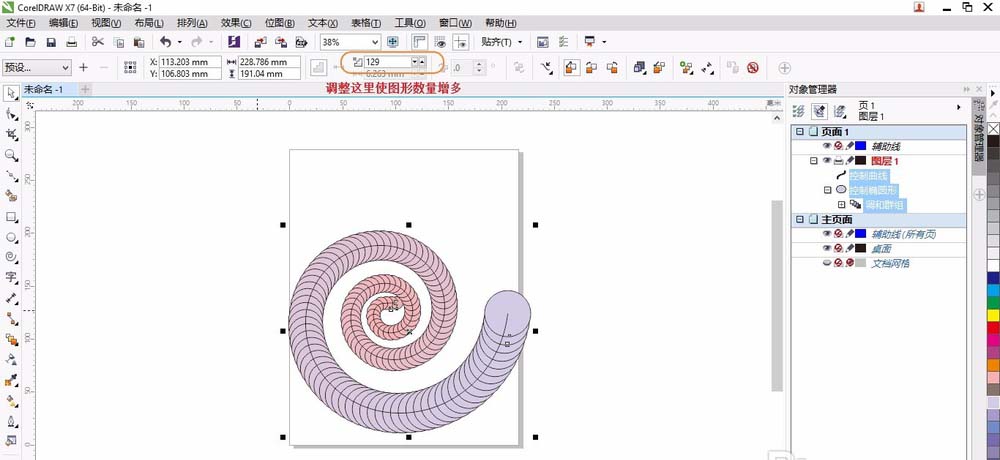Toggle visibility of 文档网格 layer

(827, 263)
